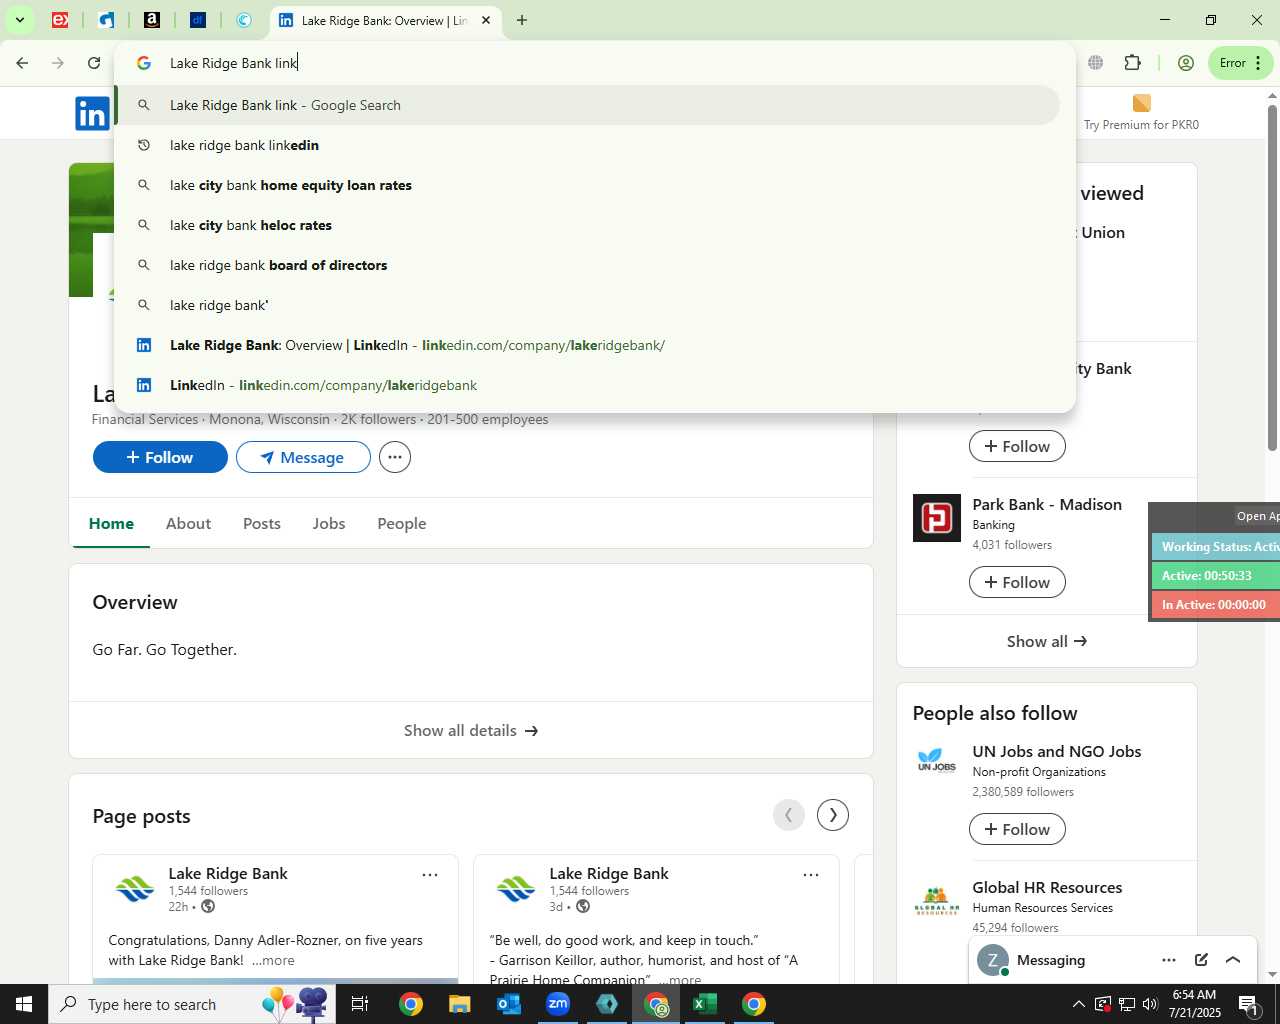Image resolution: width=1280 pixels, height=1024 pixels.
Task: Switch to the red 'ex' pinned tab
Action: (60, 20)
